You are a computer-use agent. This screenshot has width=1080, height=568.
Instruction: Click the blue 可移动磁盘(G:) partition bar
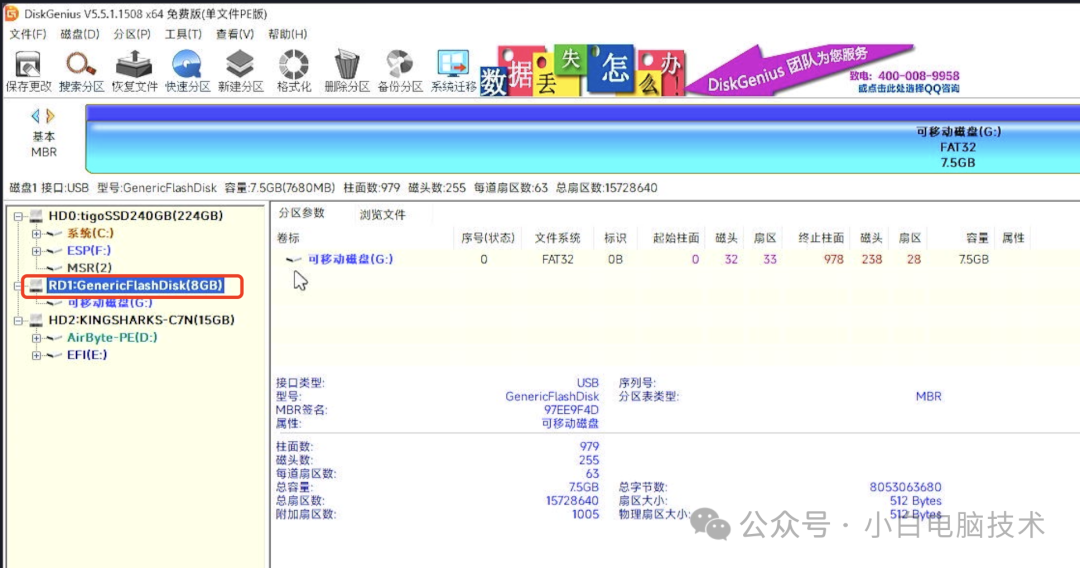click(583, 138)
